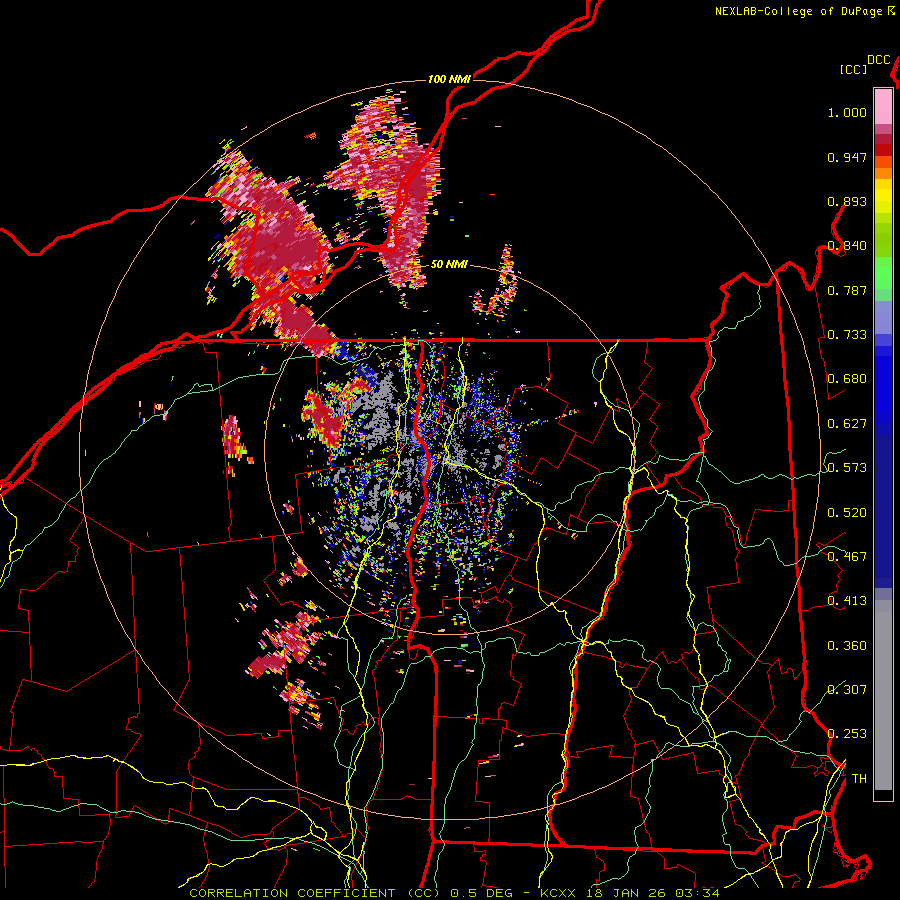Click the TH threshold label

click(859, 779)
